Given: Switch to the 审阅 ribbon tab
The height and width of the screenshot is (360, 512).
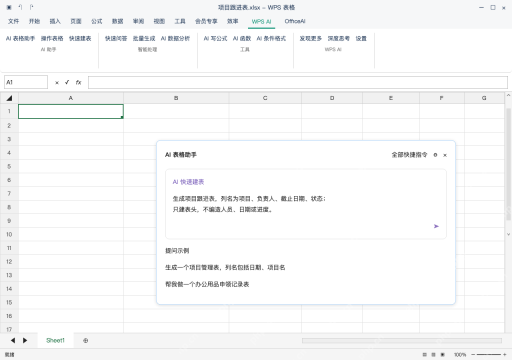Looking at the screenshot, I should click(x=138, y=21).
